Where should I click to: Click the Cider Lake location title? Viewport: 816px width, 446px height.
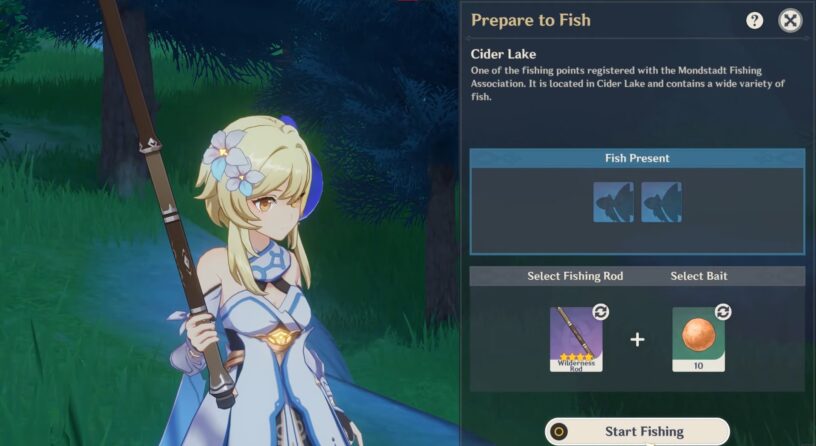tap(503, 54)
